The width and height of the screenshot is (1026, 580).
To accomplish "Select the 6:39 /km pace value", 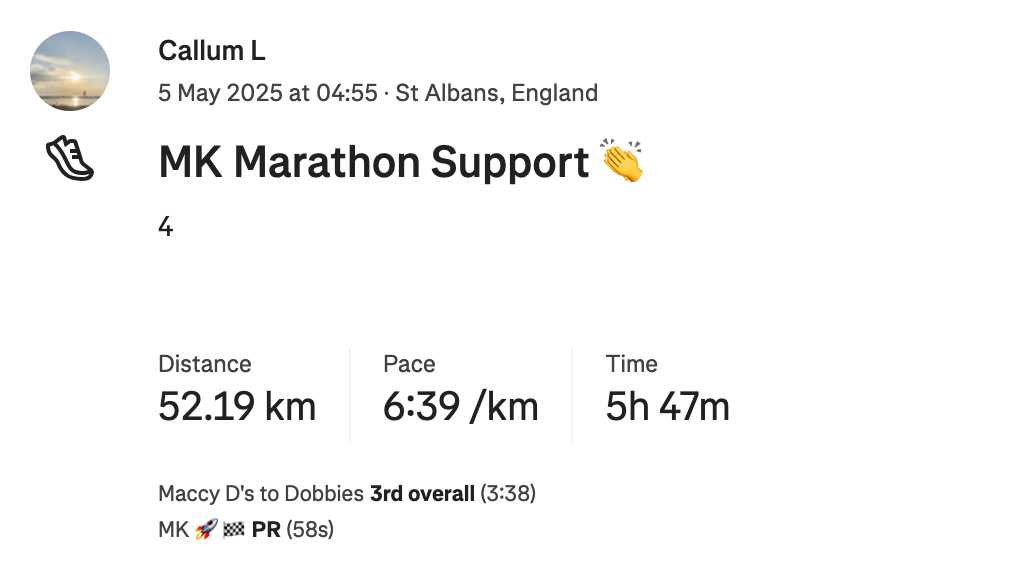I will 461,407.
